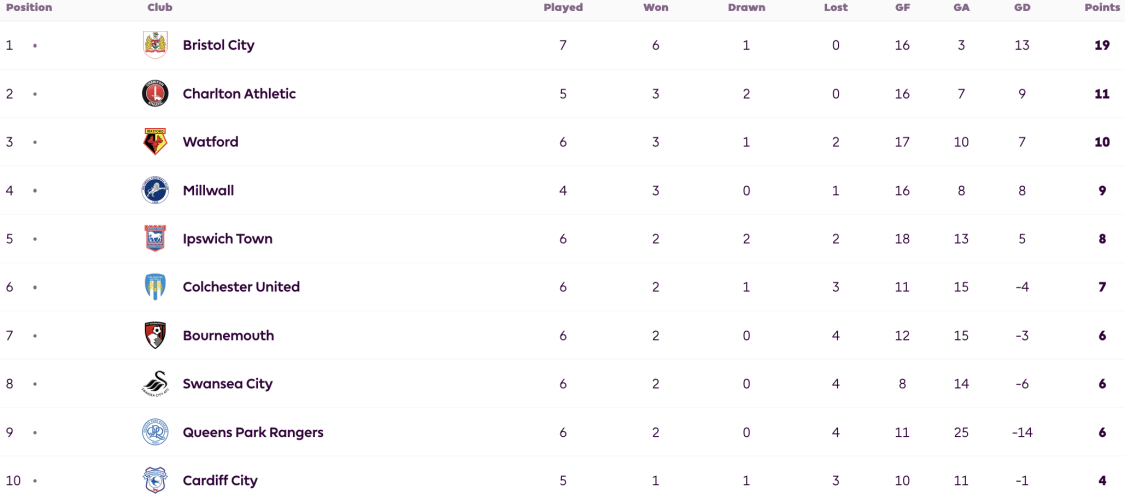The width and height of the screenshot is (1125, 500).
Task: Click the Millwall lion badge
Action: [154, 190]
